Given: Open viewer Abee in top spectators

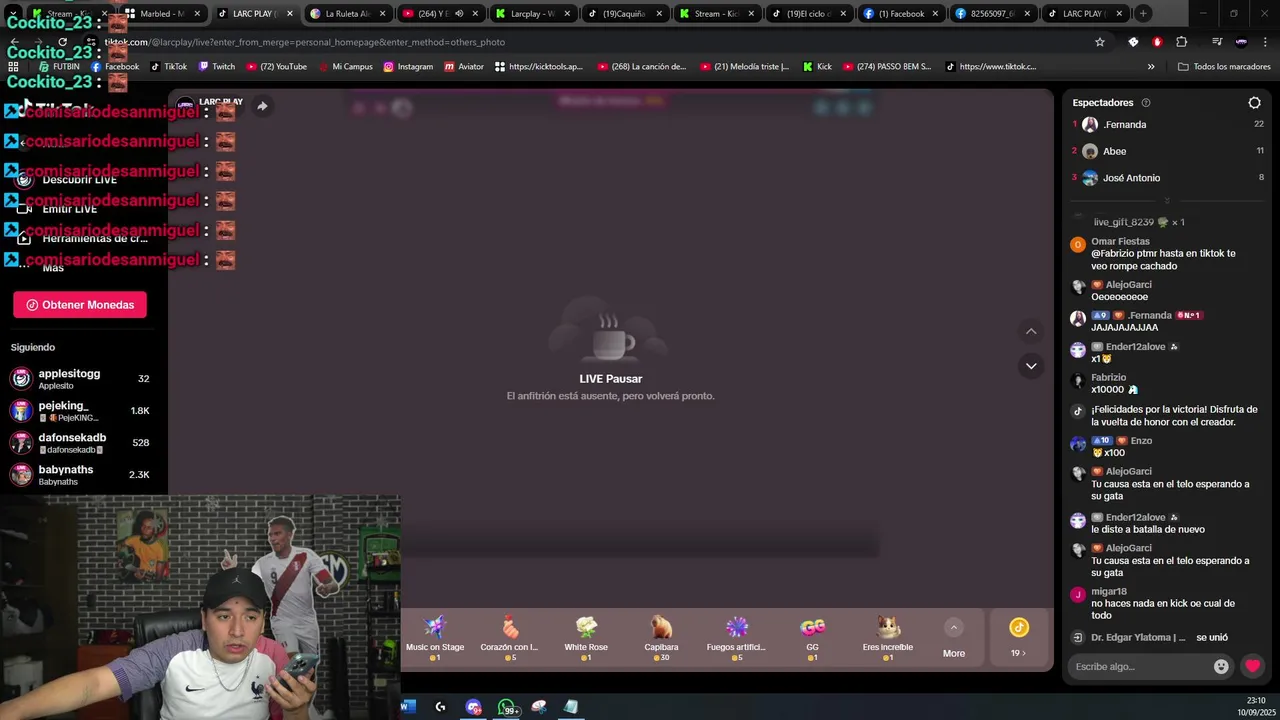Looking at the screenshot, I should (1114, 151).
